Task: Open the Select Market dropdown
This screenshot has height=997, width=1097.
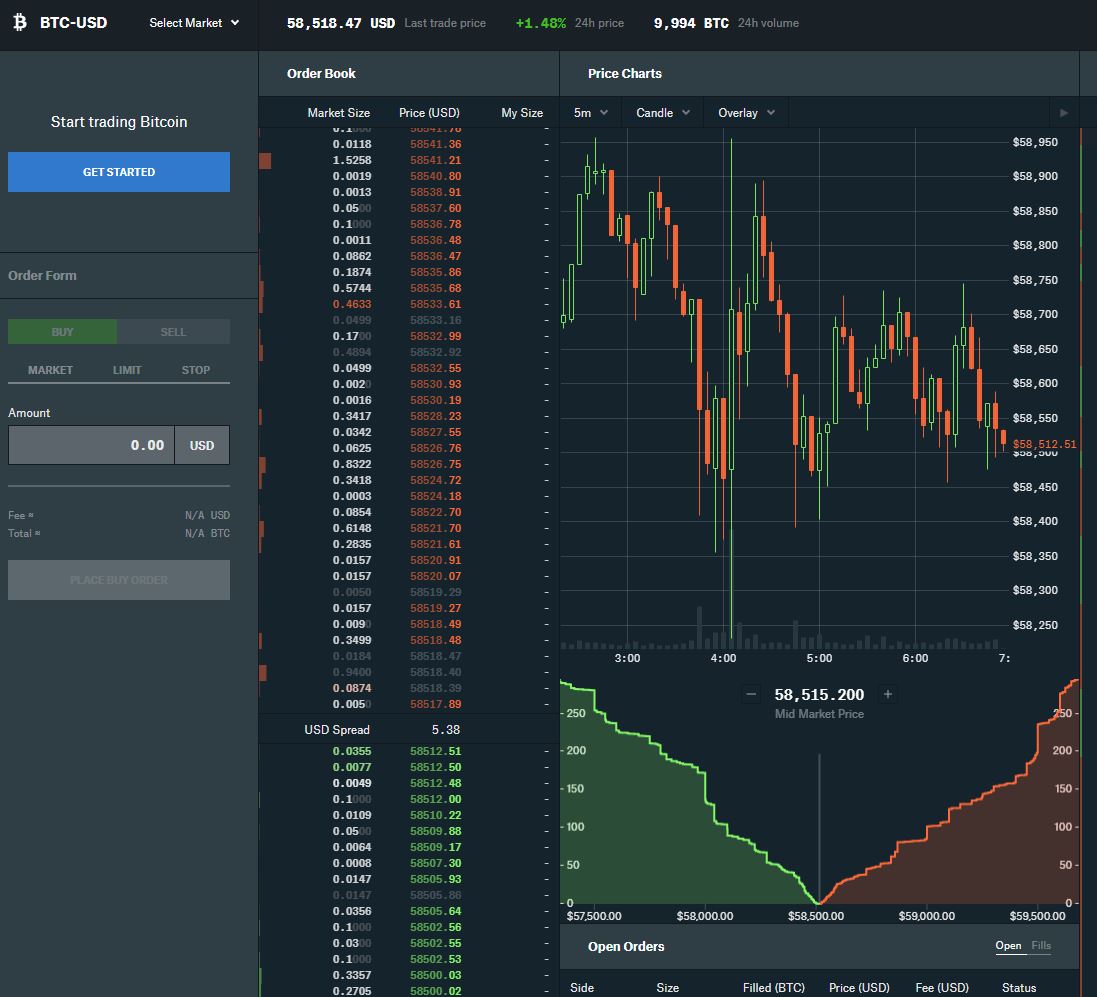Action: click(x=194, y=23)
